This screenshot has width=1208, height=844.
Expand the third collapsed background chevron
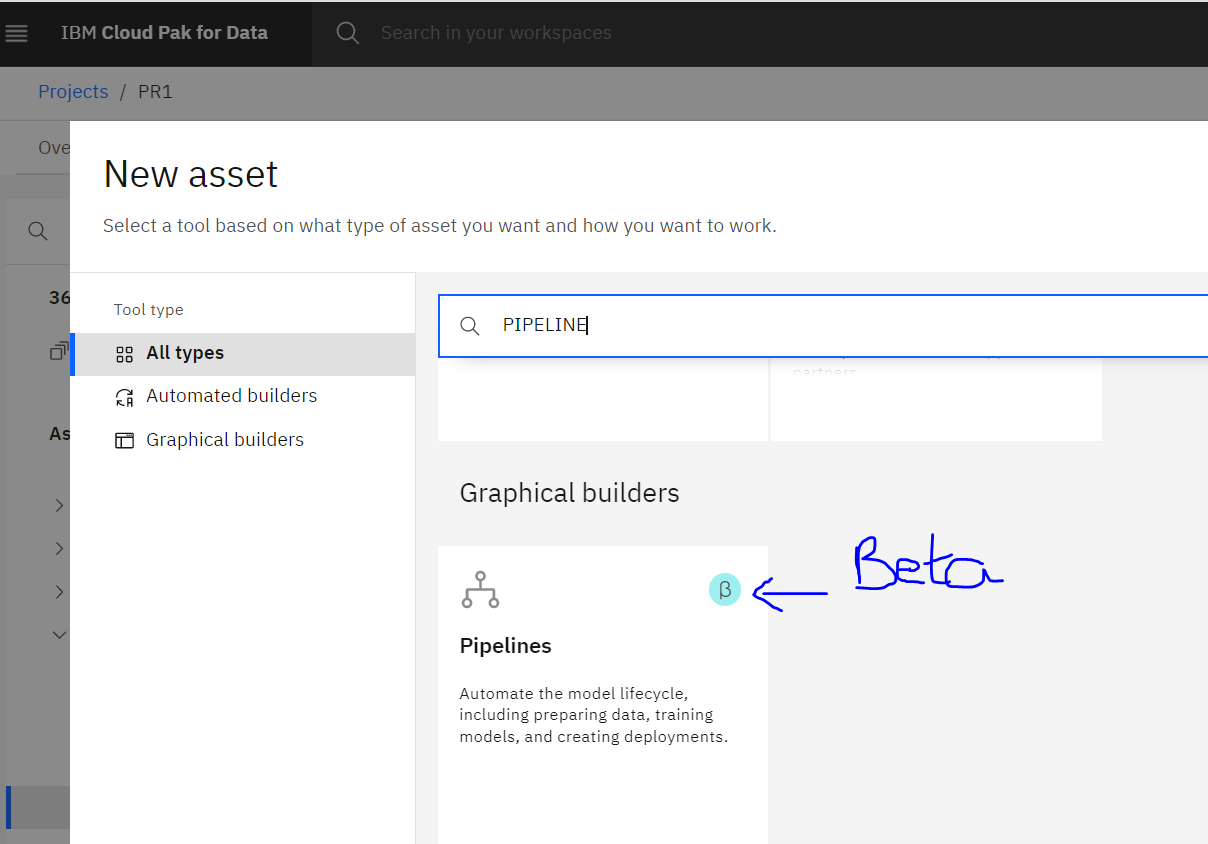pos(59,592)
